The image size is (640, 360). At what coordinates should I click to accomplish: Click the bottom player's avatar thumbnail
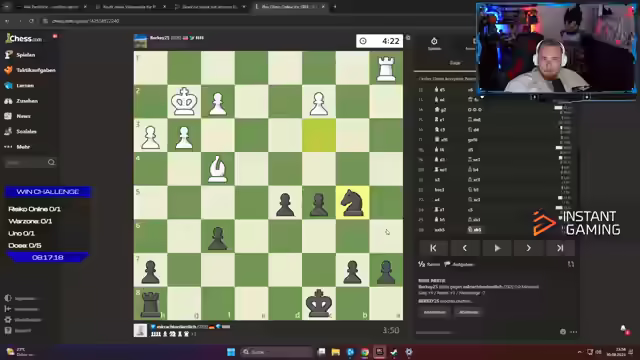point(140,330)
